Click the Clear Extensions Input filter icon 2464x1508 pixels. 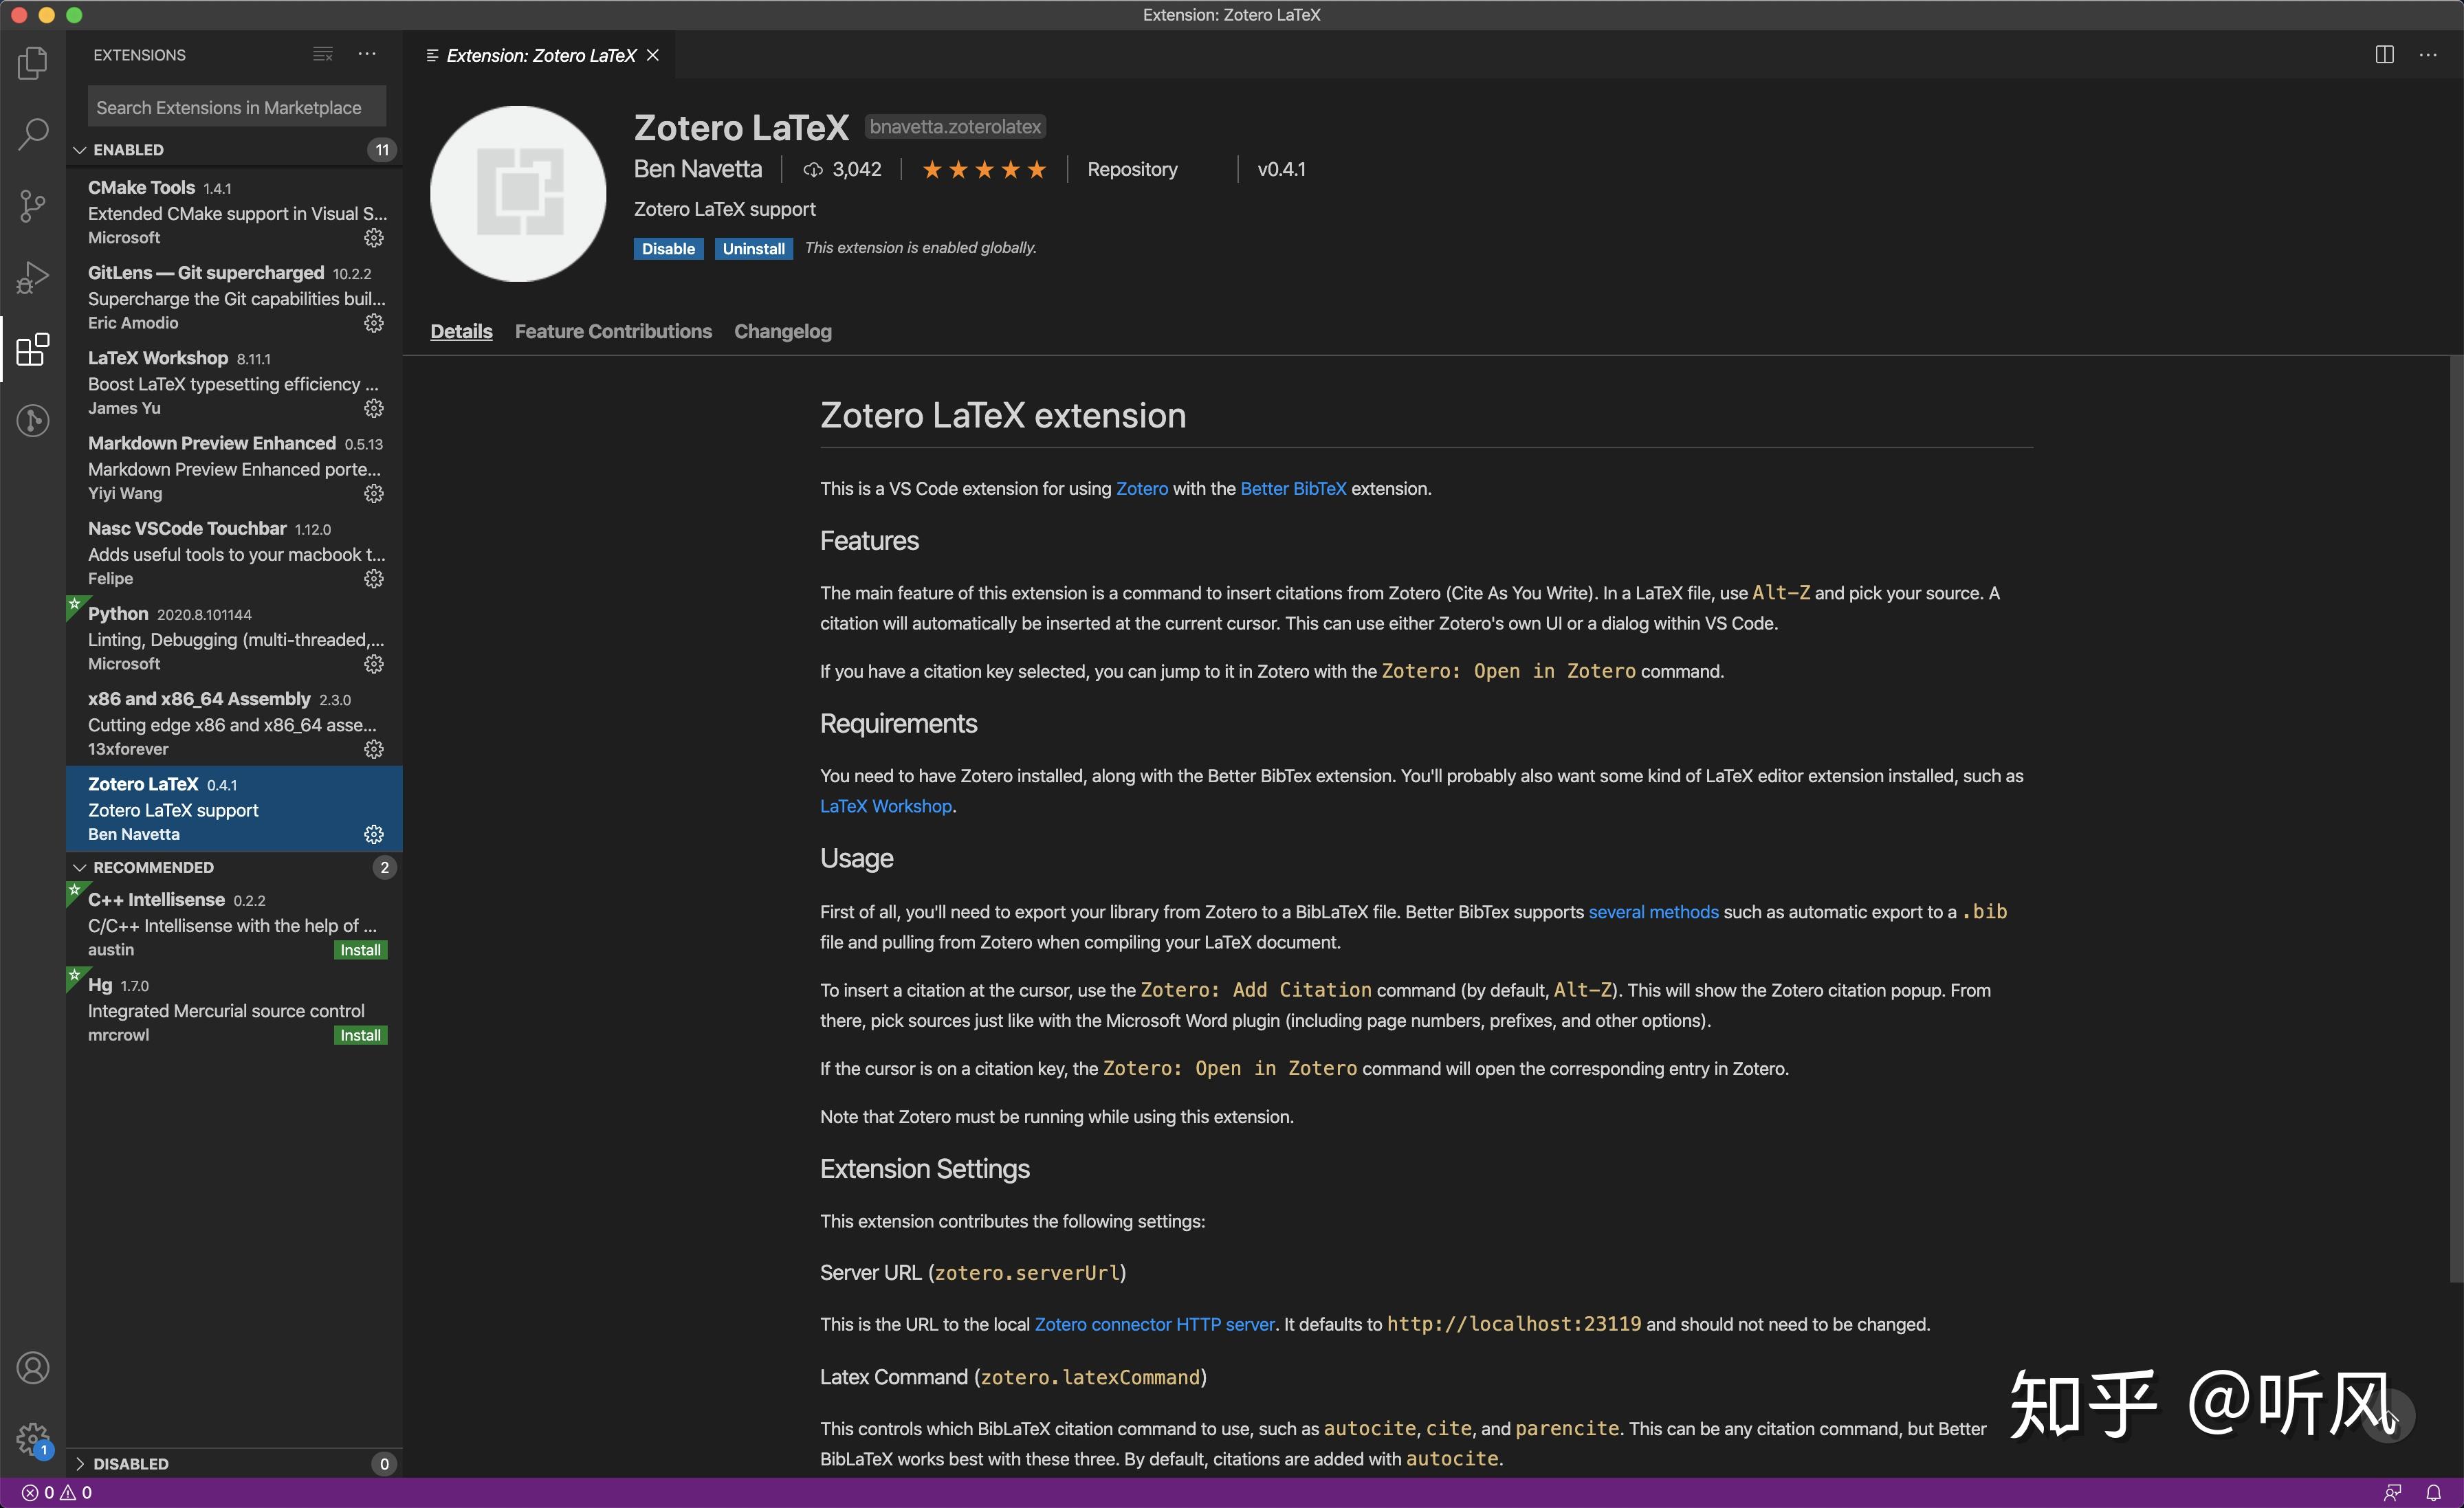click(x=323, y=54)
